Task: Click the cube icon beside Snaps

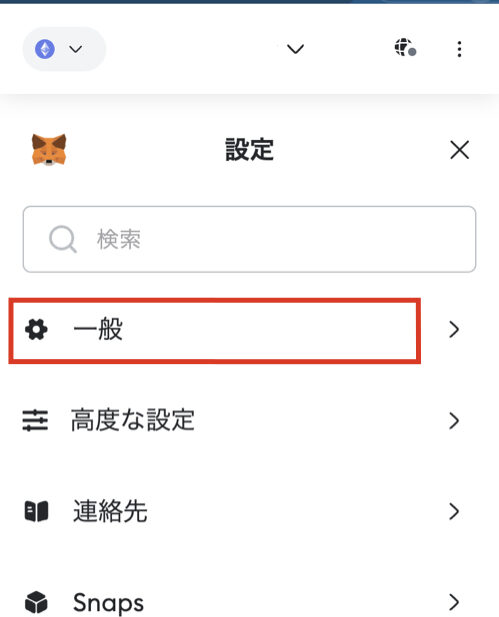Action: coord(36,602)
